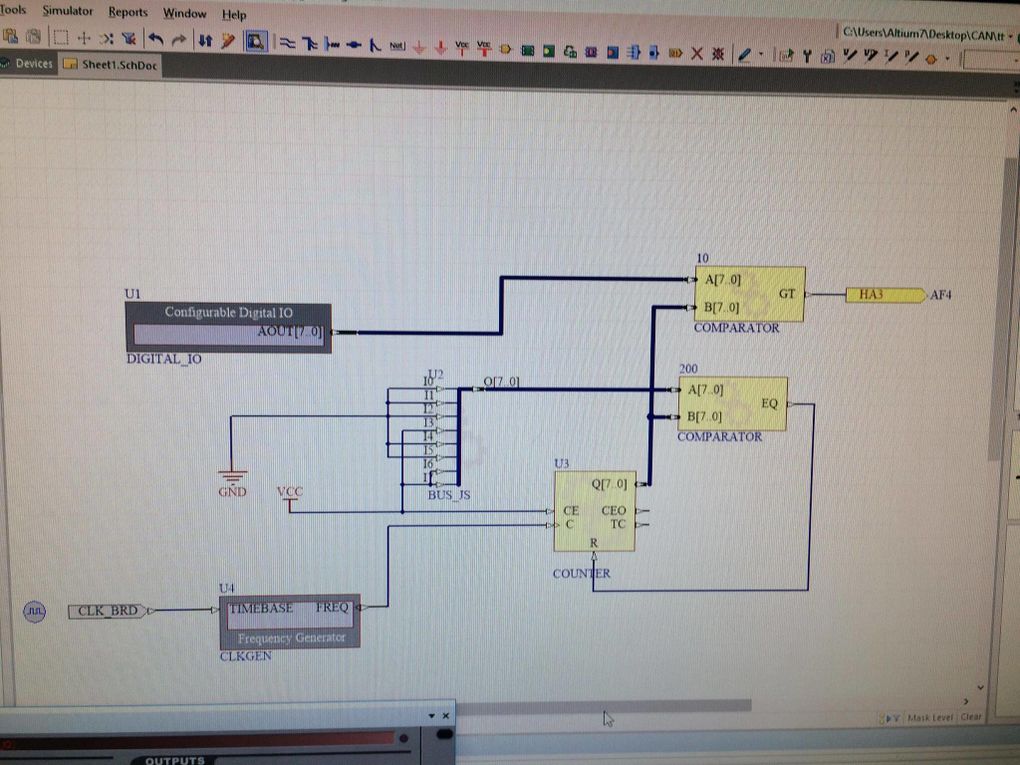Select the Undo arrow icon
This screenshot has height=765, width=1020.
[x=154, y=40]
